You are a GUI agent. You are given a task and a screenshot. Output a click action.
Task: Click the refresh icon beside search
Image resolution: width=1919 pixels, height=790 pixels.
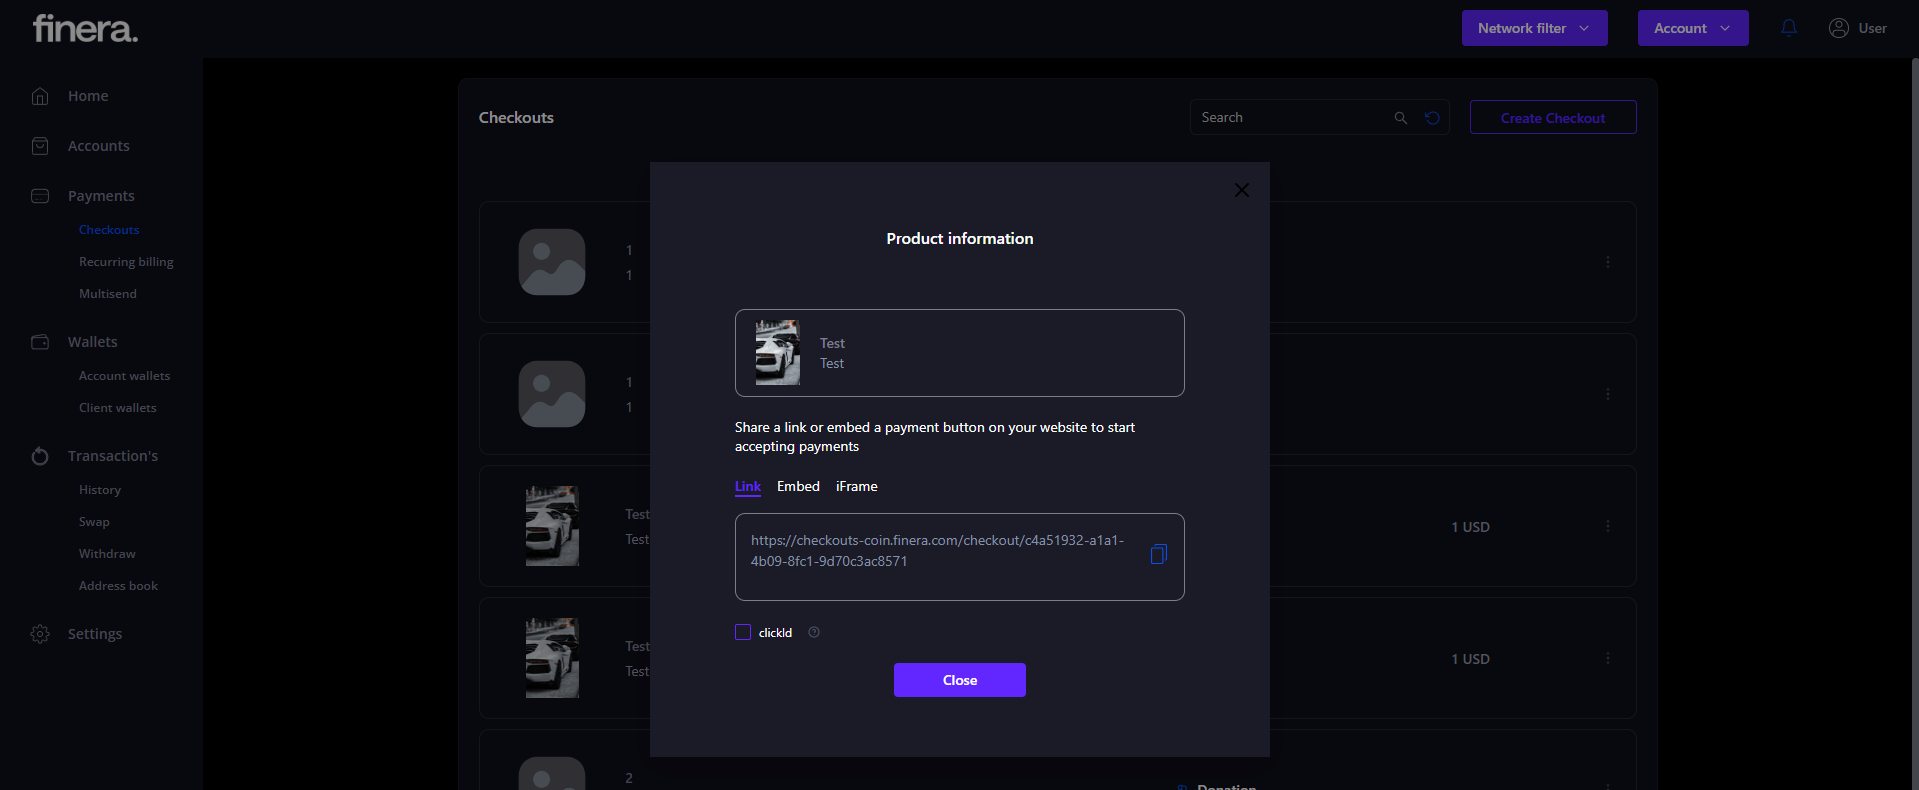pos(1432,118)
